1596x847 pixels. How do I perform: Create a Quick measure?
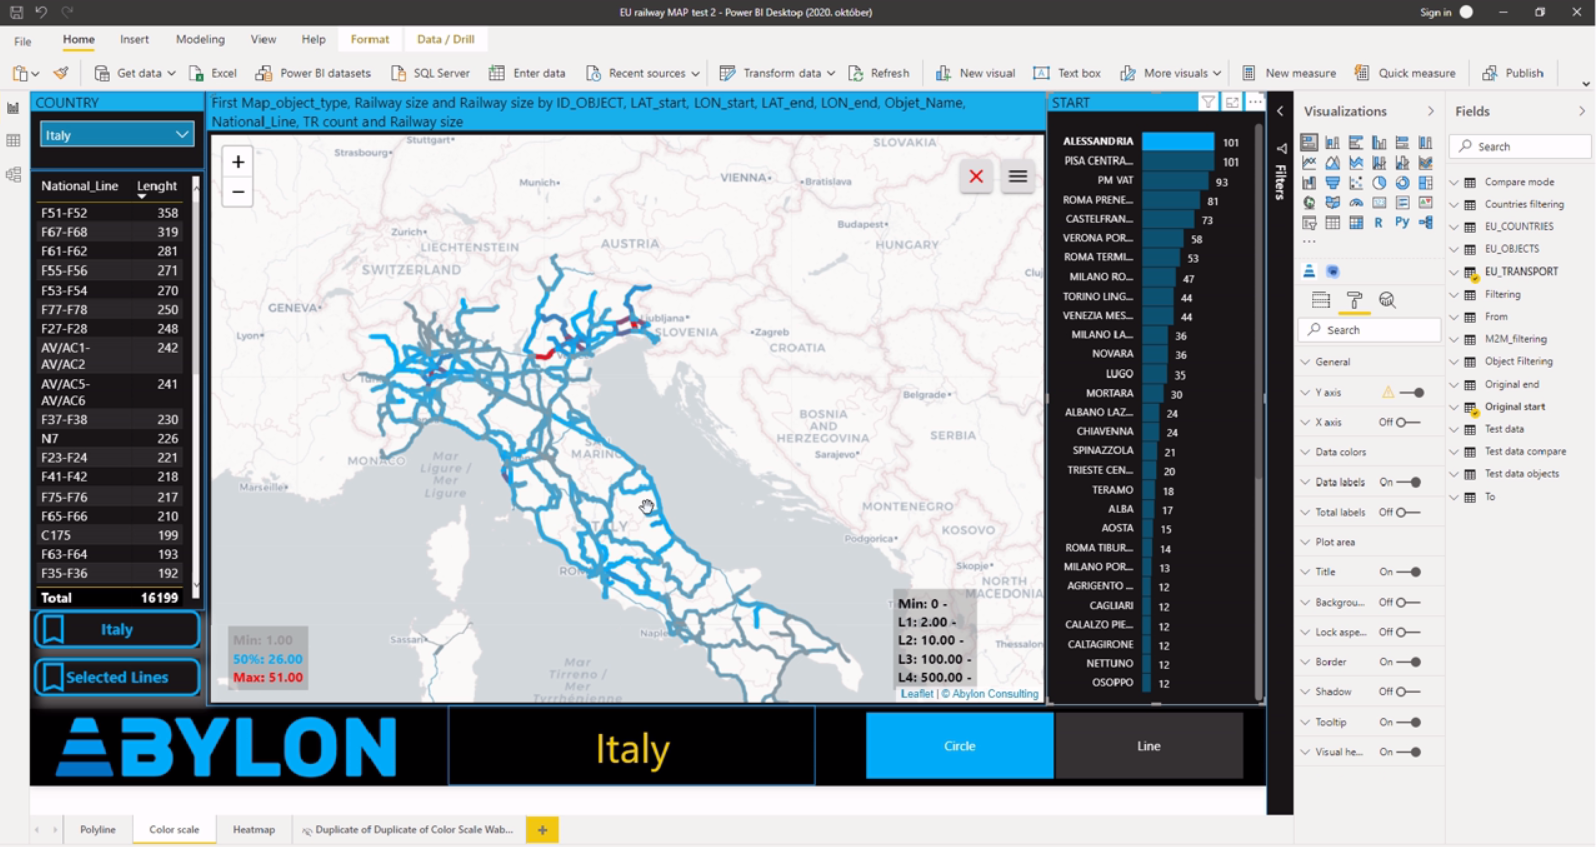point(1405,73)
